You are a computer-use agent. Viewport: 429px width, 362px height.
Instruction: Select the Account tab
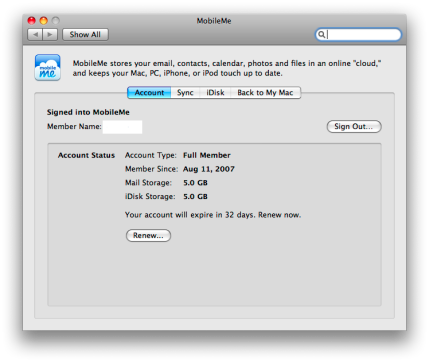149,93
